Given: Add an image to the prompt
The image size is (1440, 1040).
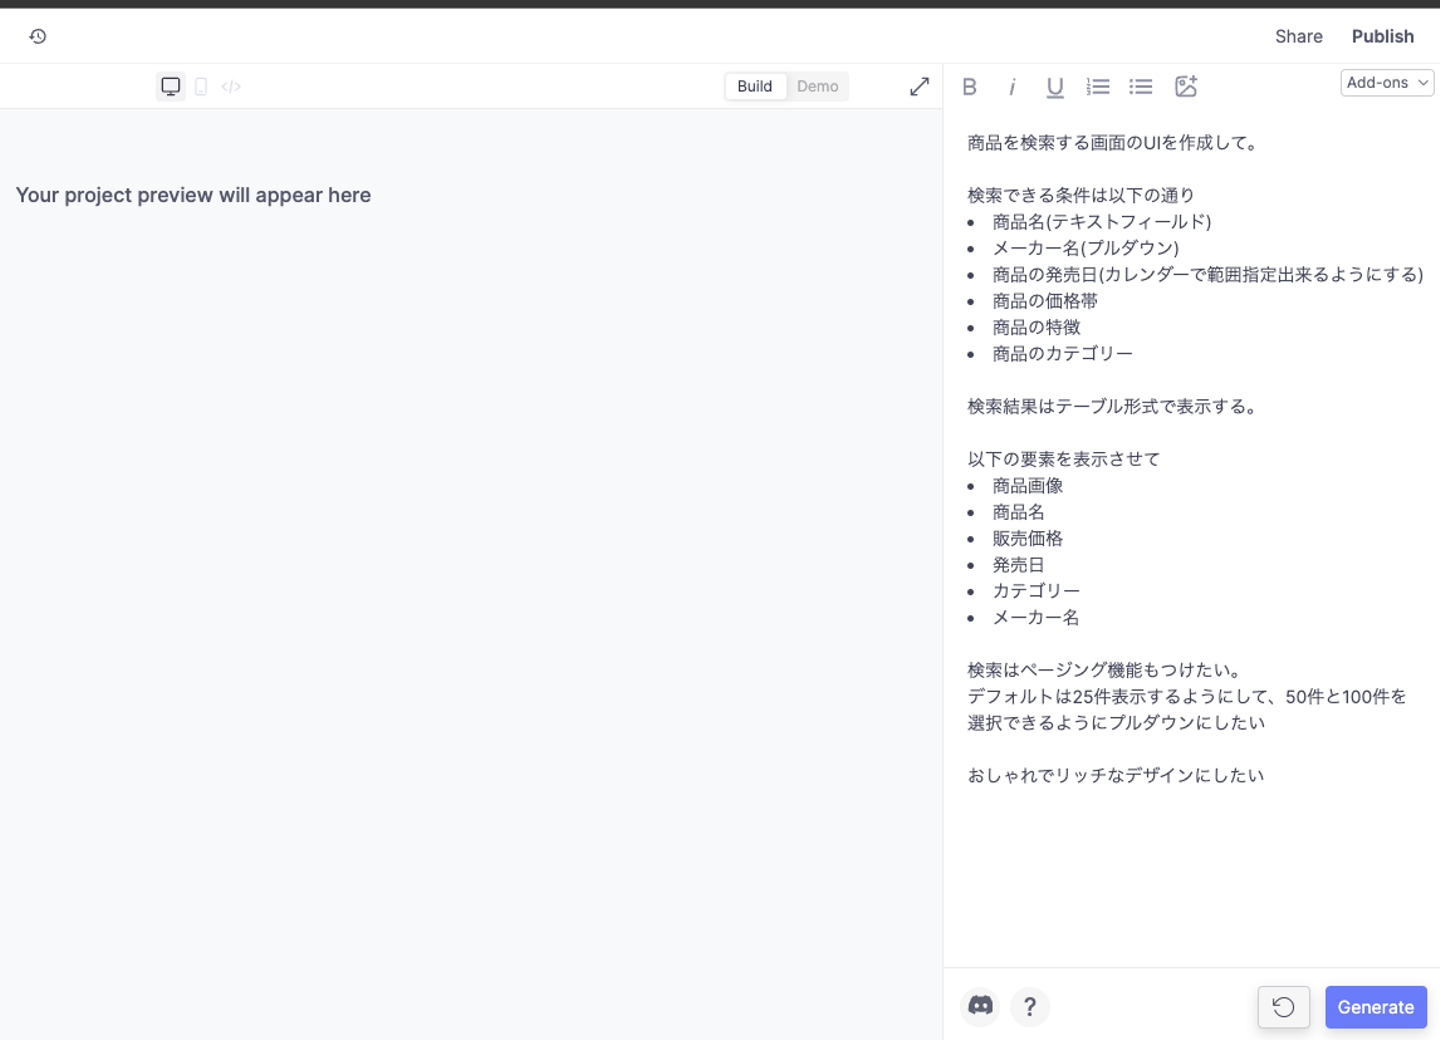Looking at the screenshot, I should tap(1186, 87).
